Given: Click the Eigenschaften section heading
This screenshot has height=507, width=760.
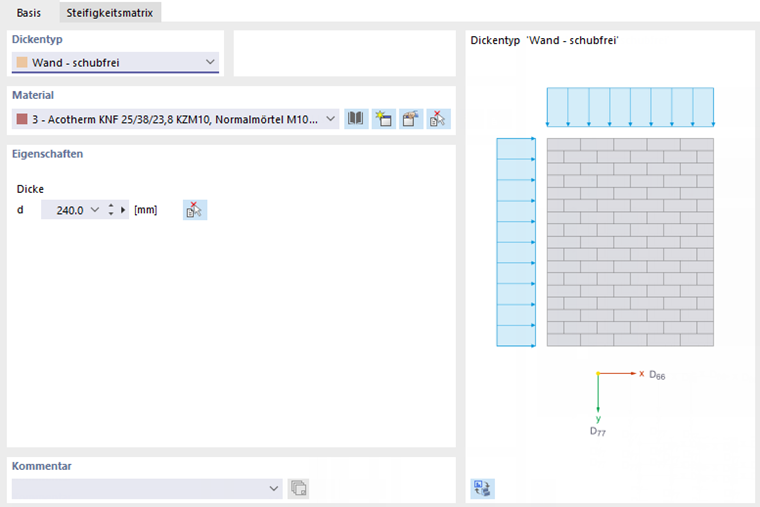Looking at the screenshot, I should tap(48, 154).
